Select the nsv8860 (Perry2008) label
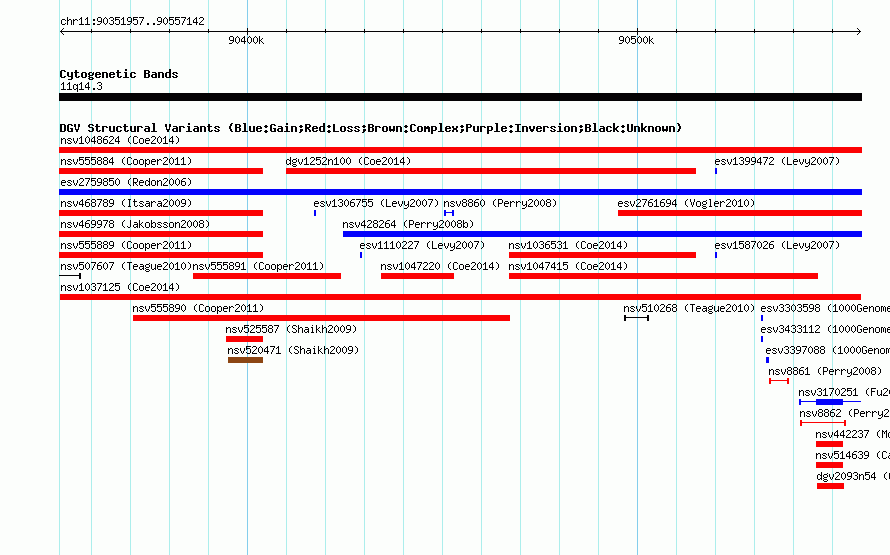The width and height of the screenshot is (890, 555). 500,204
